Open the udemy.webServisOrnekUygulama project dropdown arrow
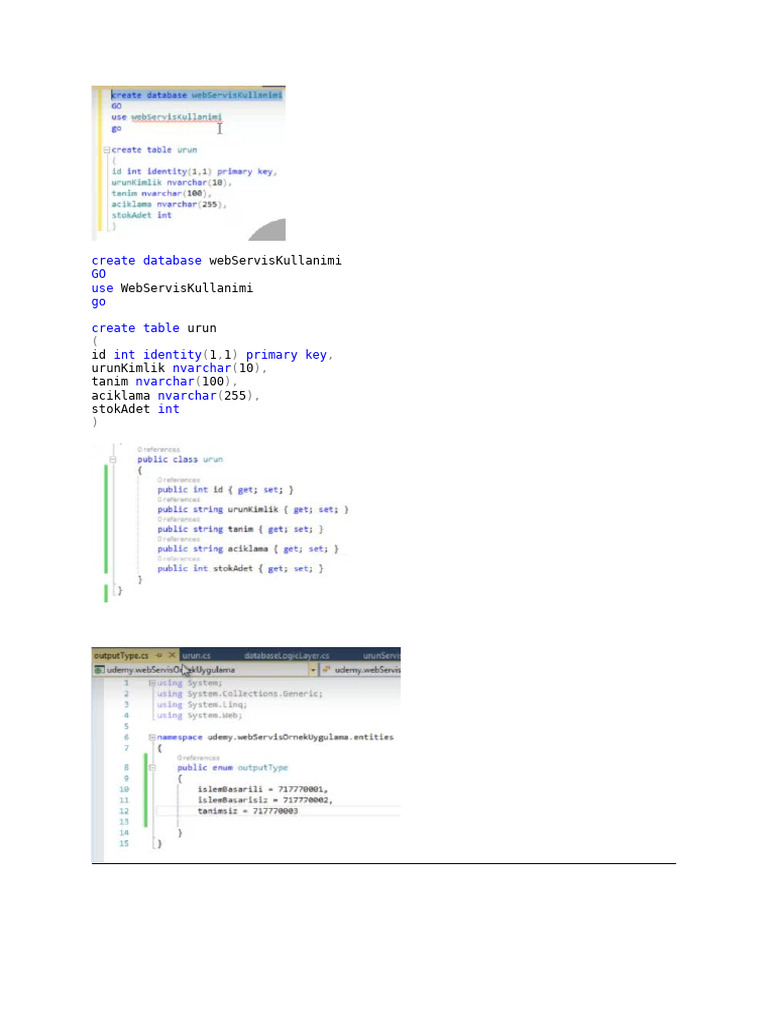This screenshot has width=768, height=1024. point(313,670)
